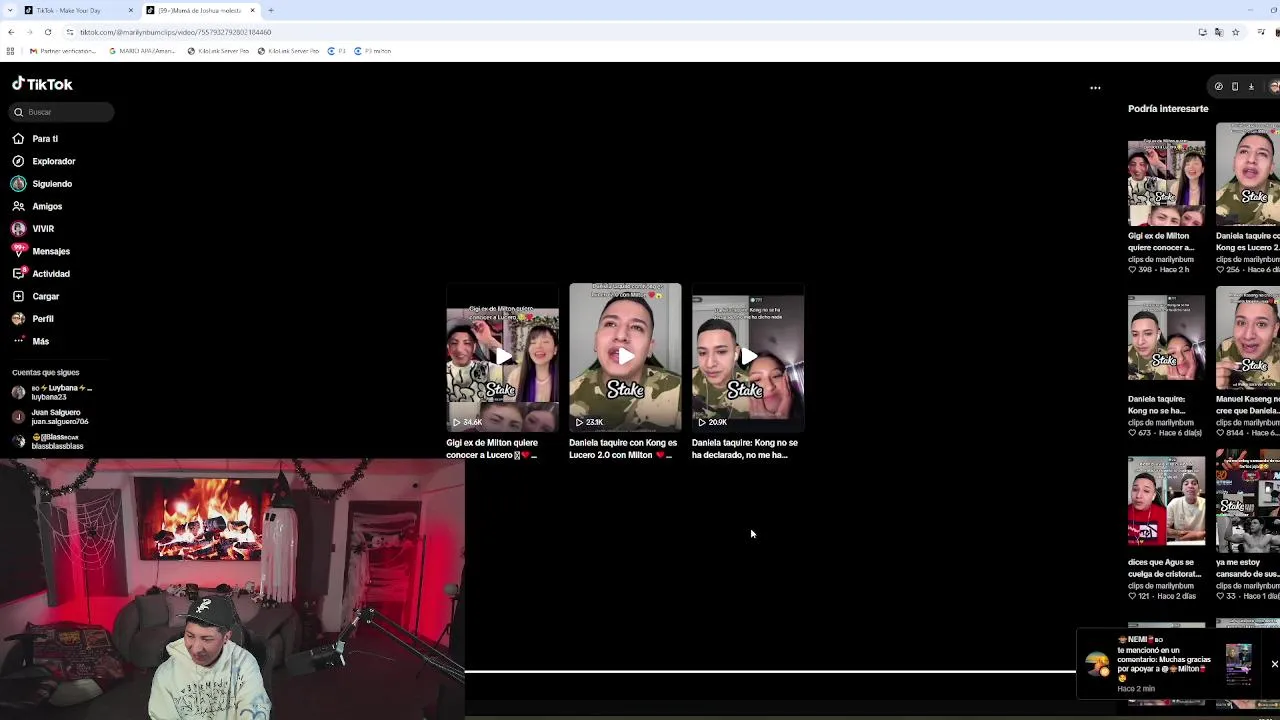This screenshot has height=720, width=1280.
Task: Click the TikTok logo in the sidebar
Action: click(42, 85)
